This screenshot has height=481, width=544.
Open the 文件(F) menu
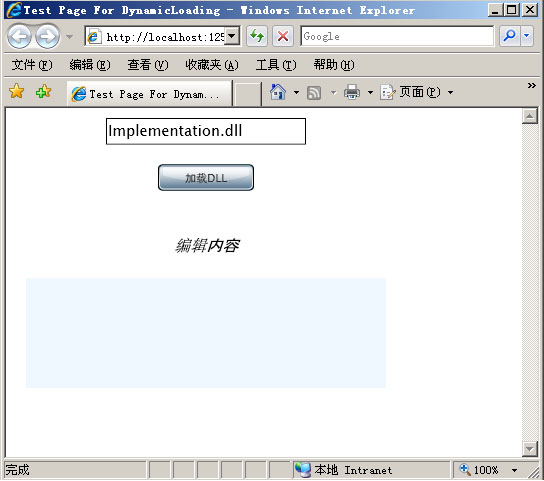32,65
